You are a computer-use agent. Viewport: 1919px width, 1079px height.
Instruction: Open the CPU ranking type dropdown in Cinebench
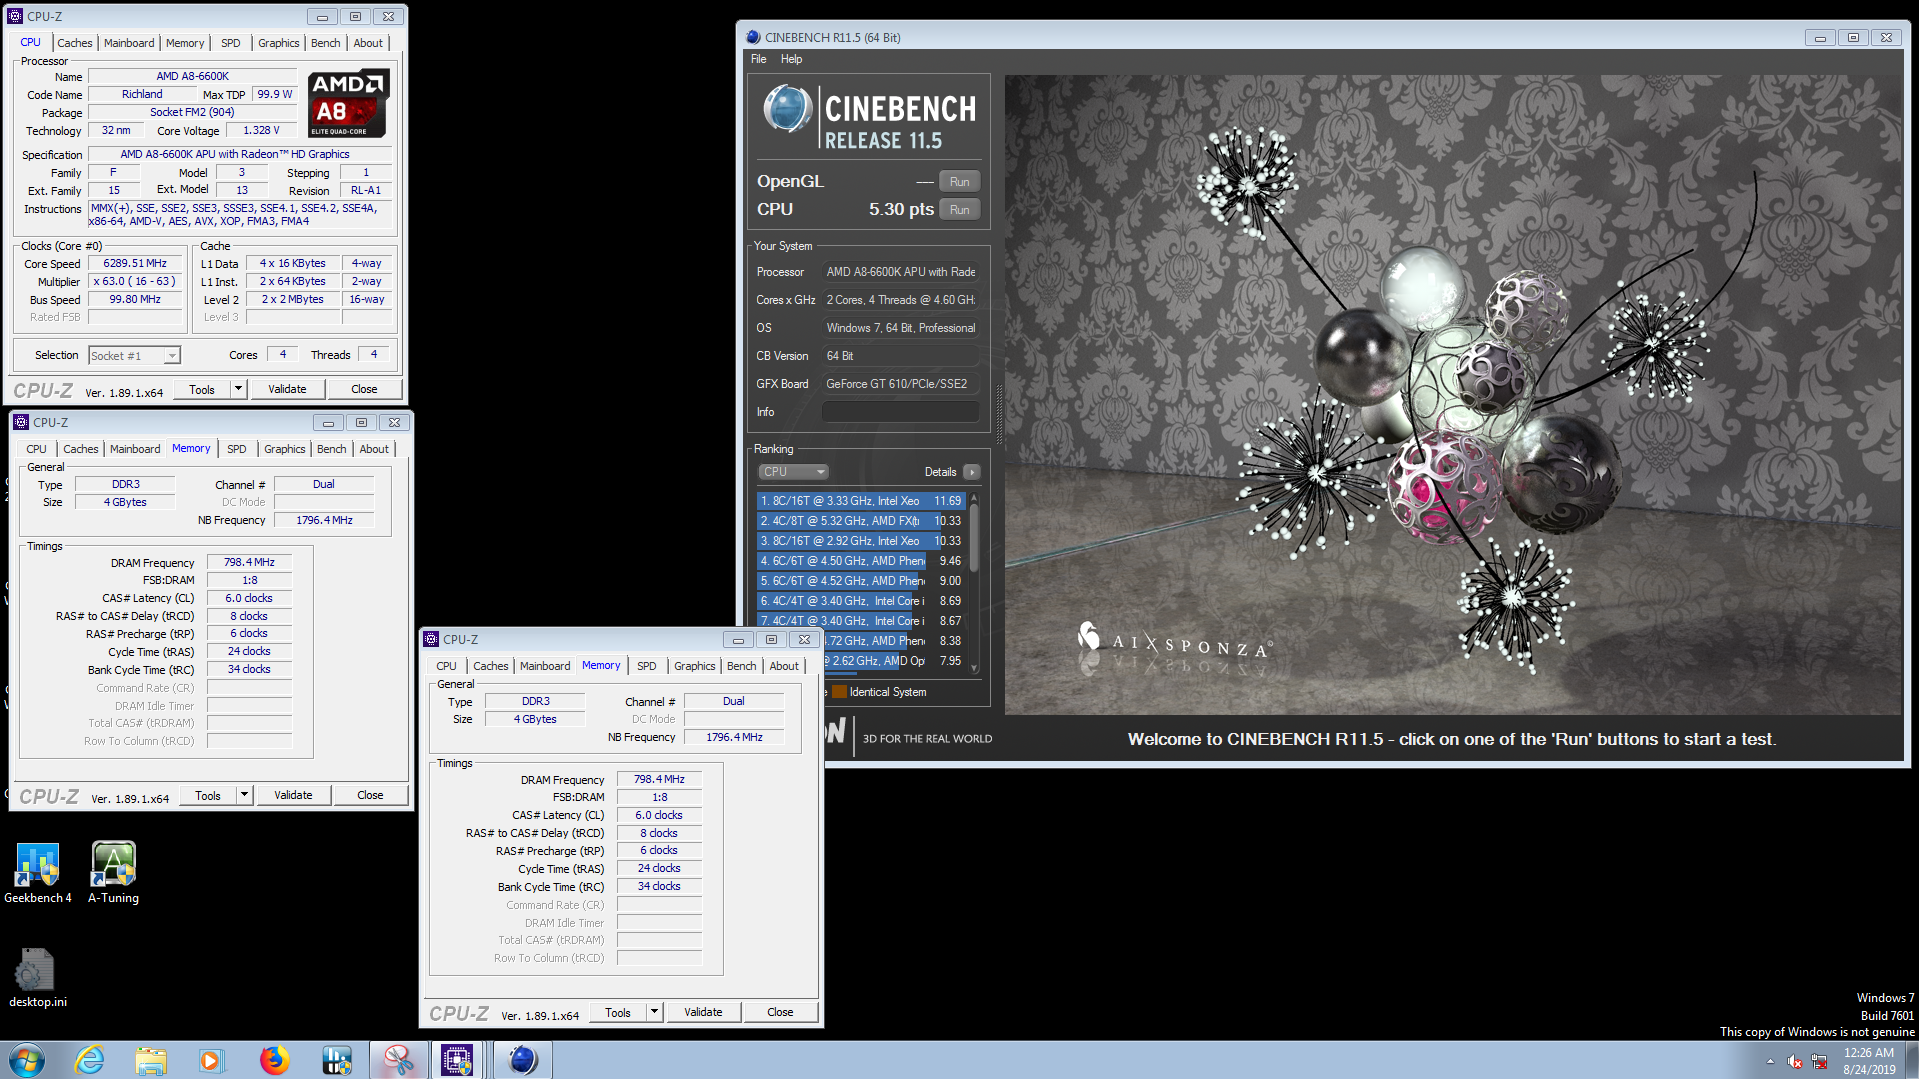794,472
